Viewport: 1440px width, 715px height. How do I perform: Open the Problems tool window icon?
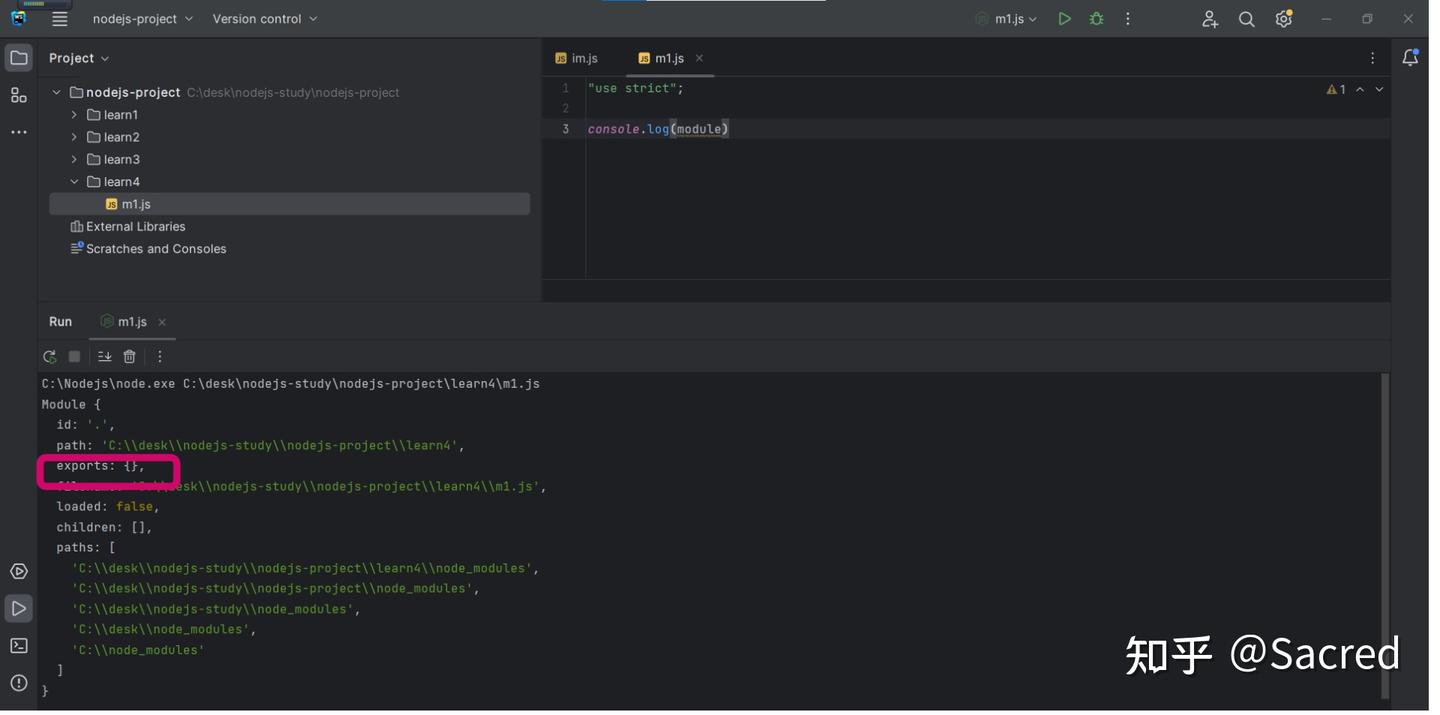18,683
